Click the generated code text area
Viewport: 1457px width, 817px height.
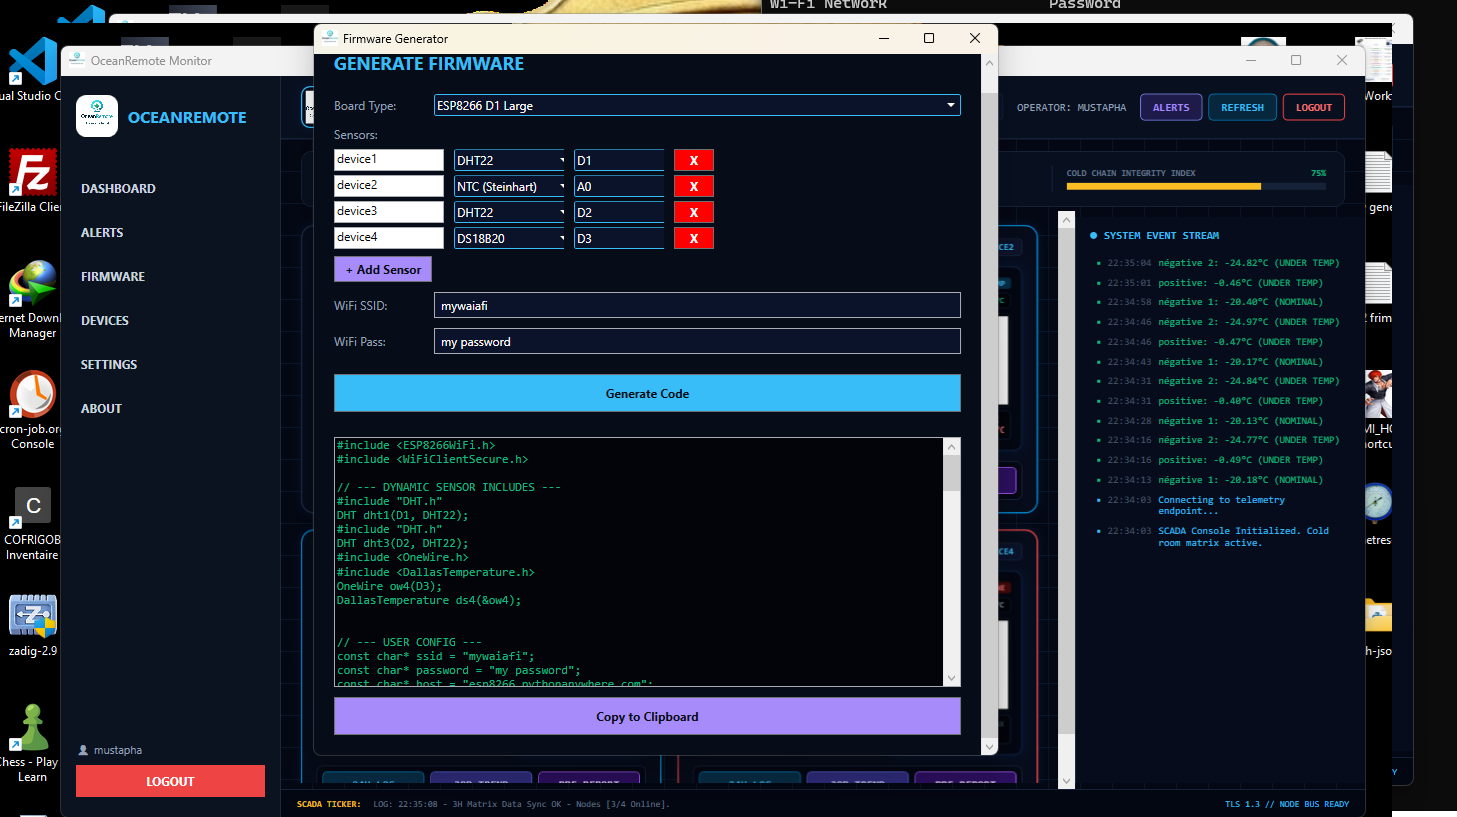pos(639,562)
